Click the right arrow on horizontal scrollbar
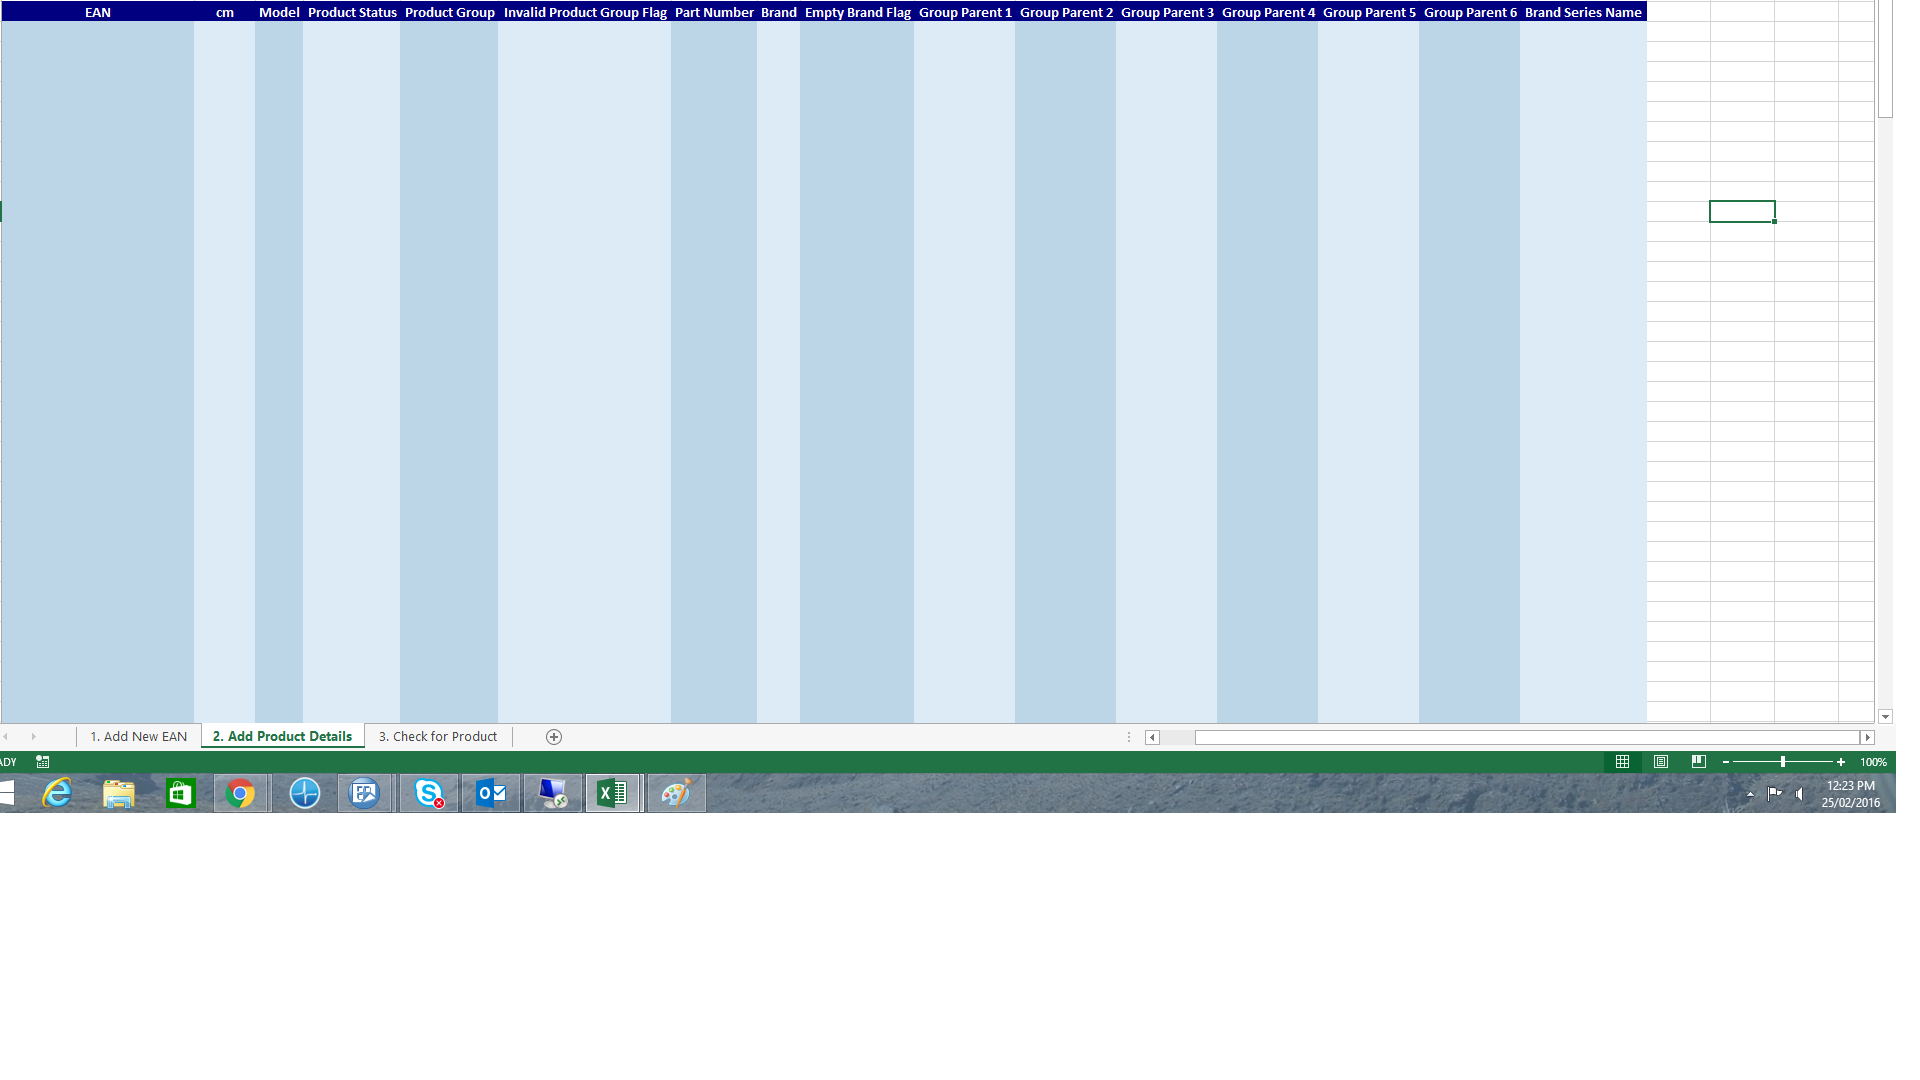Image resolution: width=1920 pixels, height=1080 pixels. click(x=1868, y=737)
